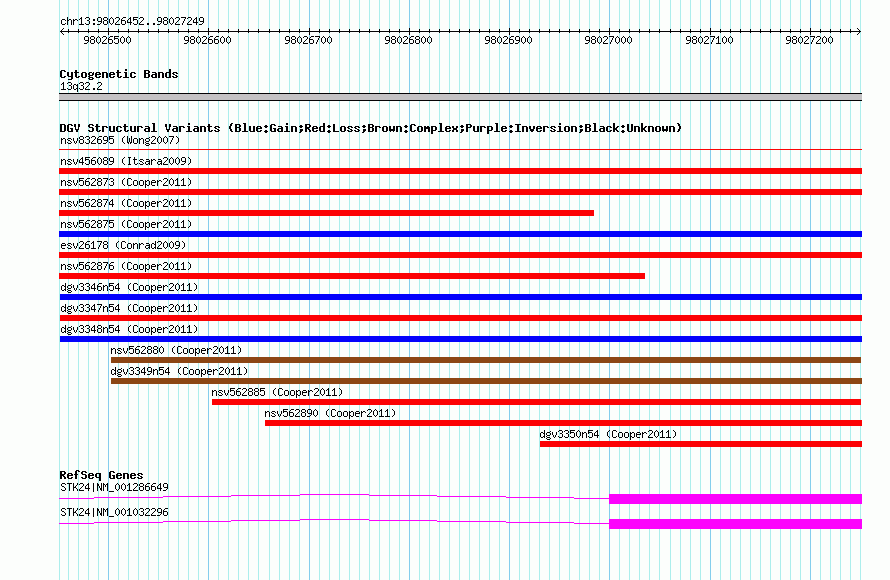The height and width of the screenshot is (580, 890).
Task: Click ruler position 98027200
Action: point(809,40)
